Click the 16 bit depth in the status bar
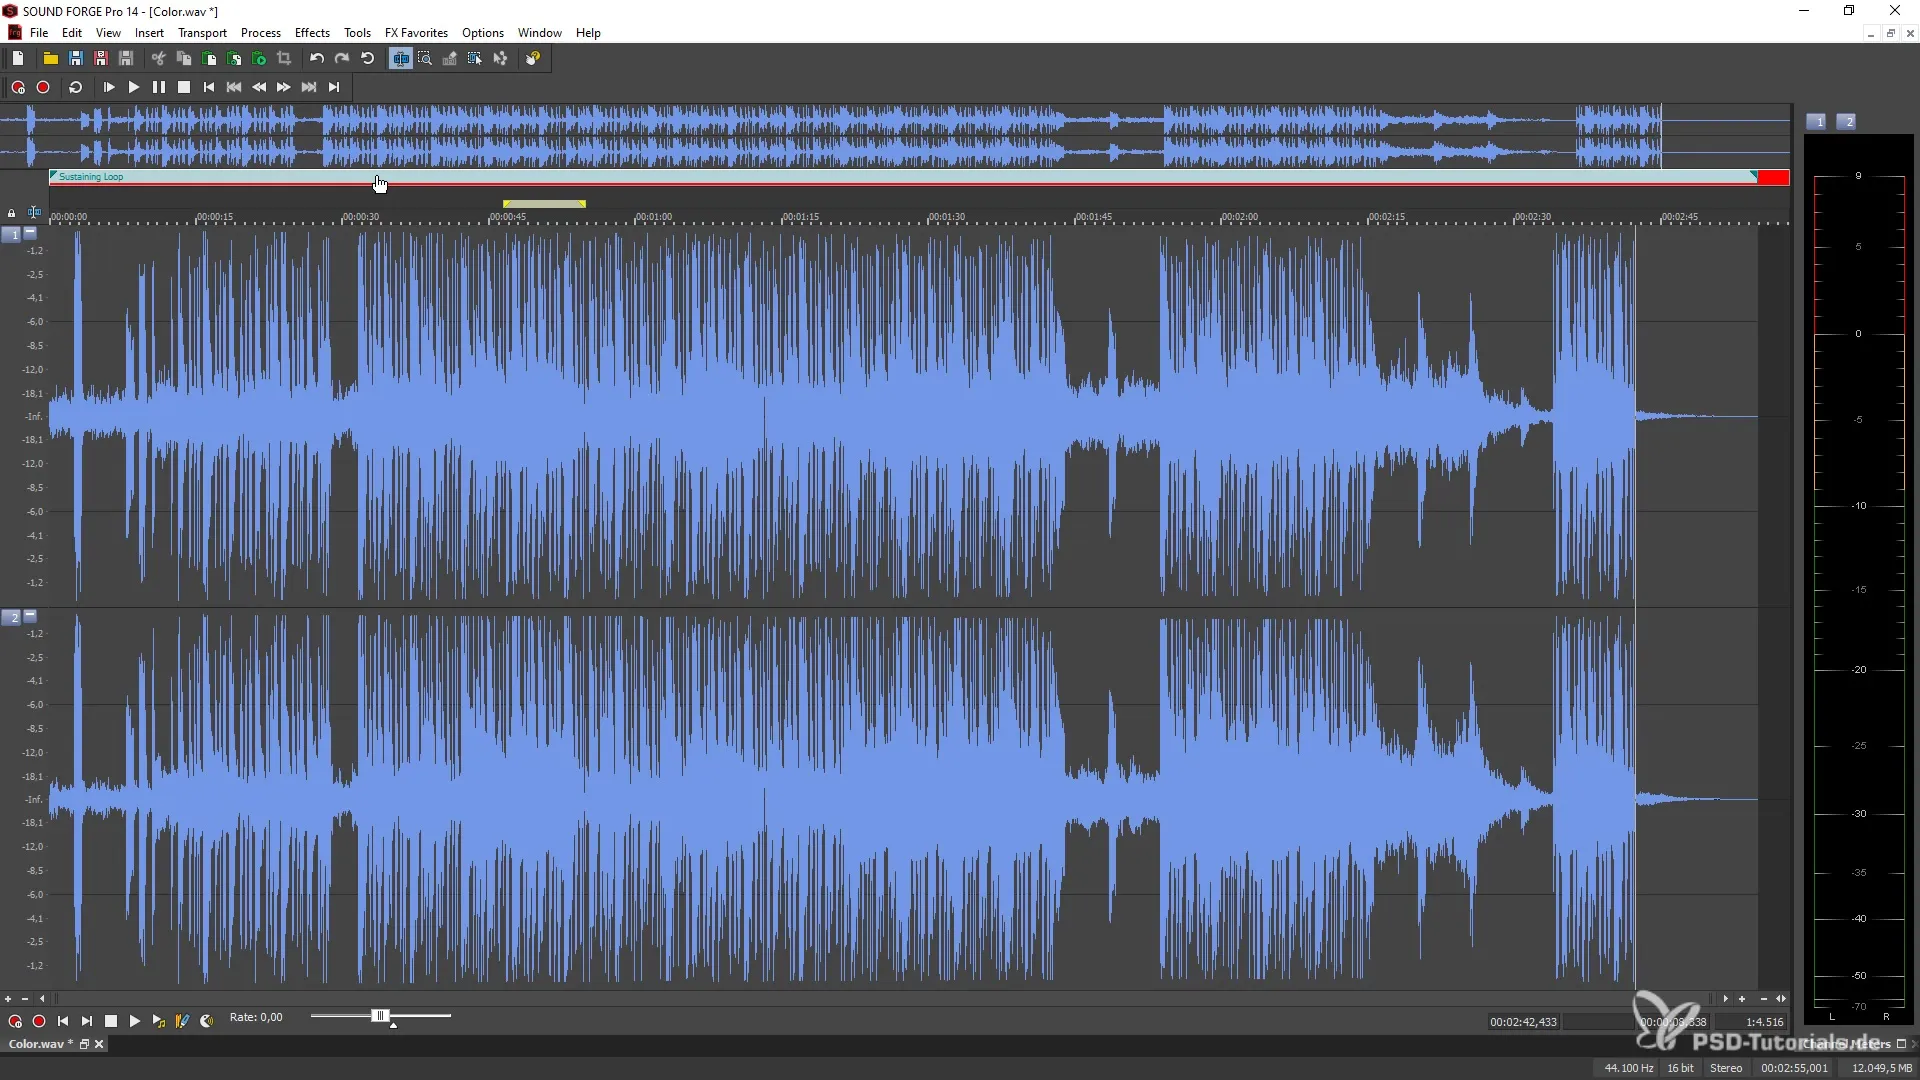The width and height of the screenshot is (1920, 1080). pos(1680,1068)
